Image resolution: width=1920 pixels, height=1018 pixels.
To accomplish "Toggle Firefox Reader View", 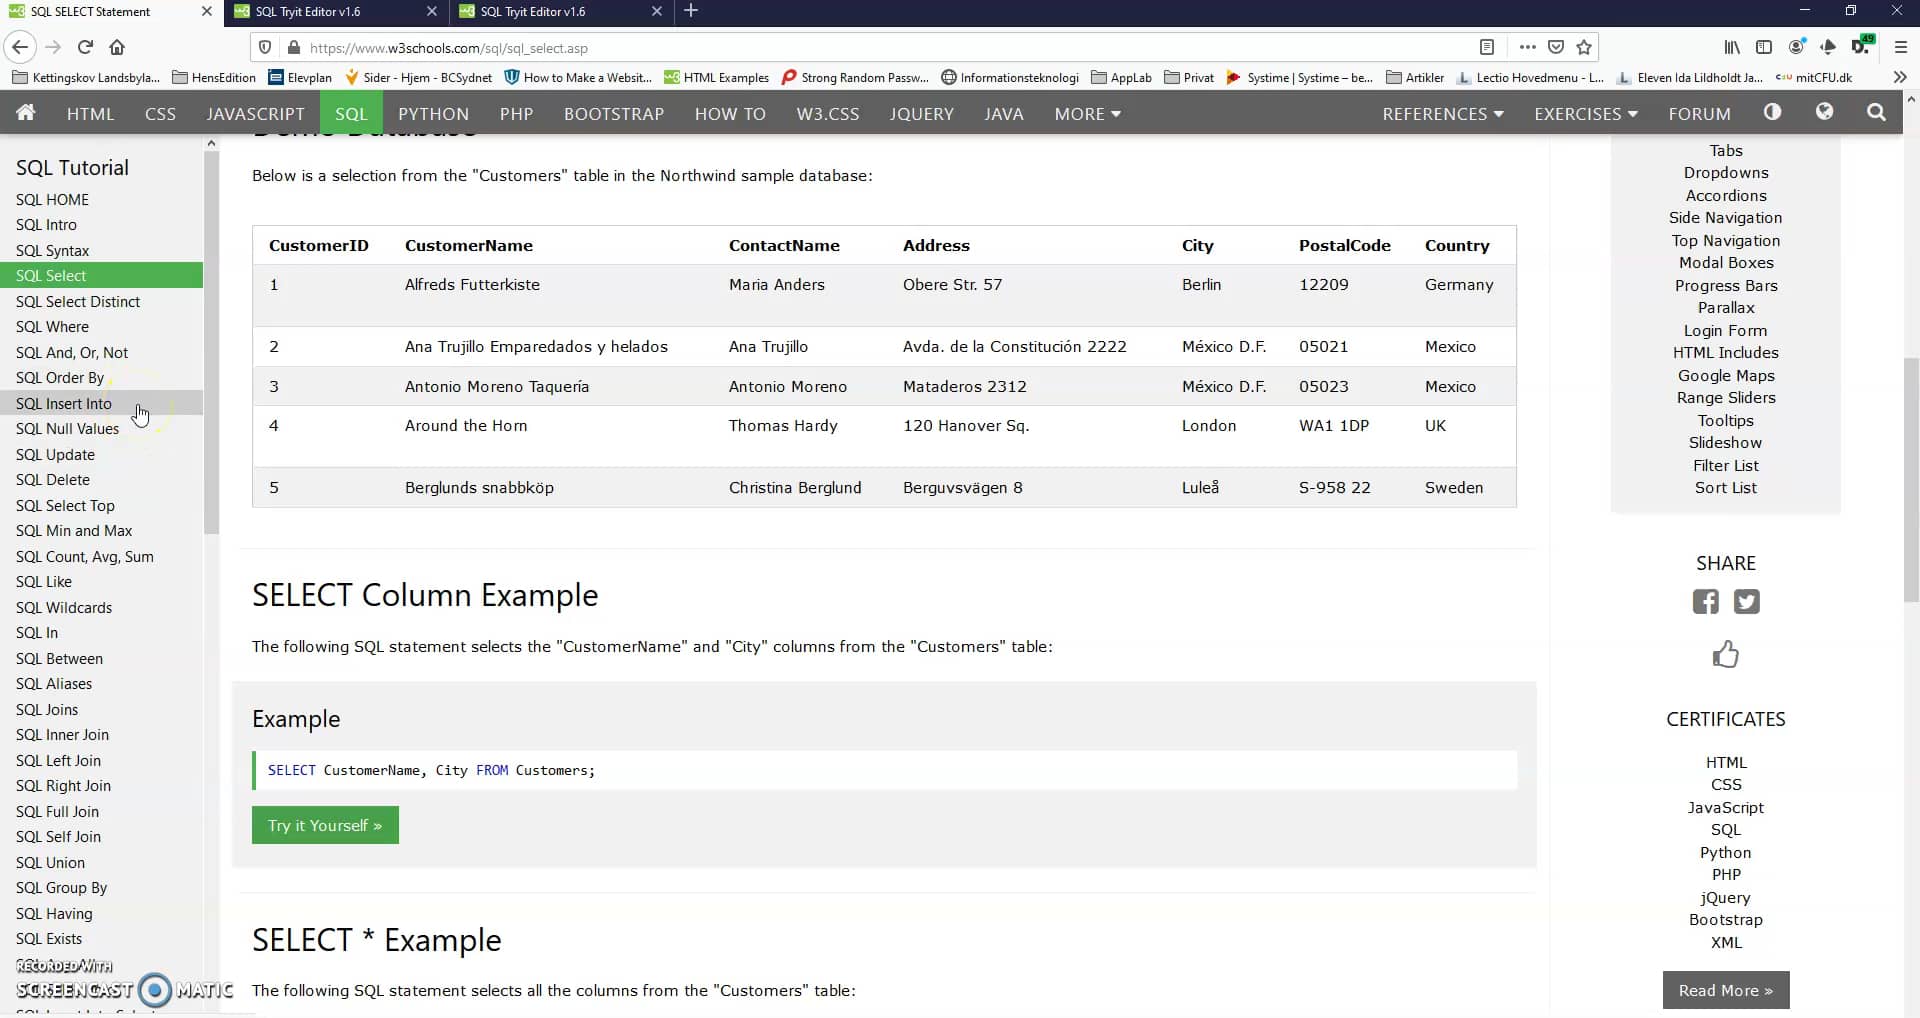I will tap(1488, 47).
